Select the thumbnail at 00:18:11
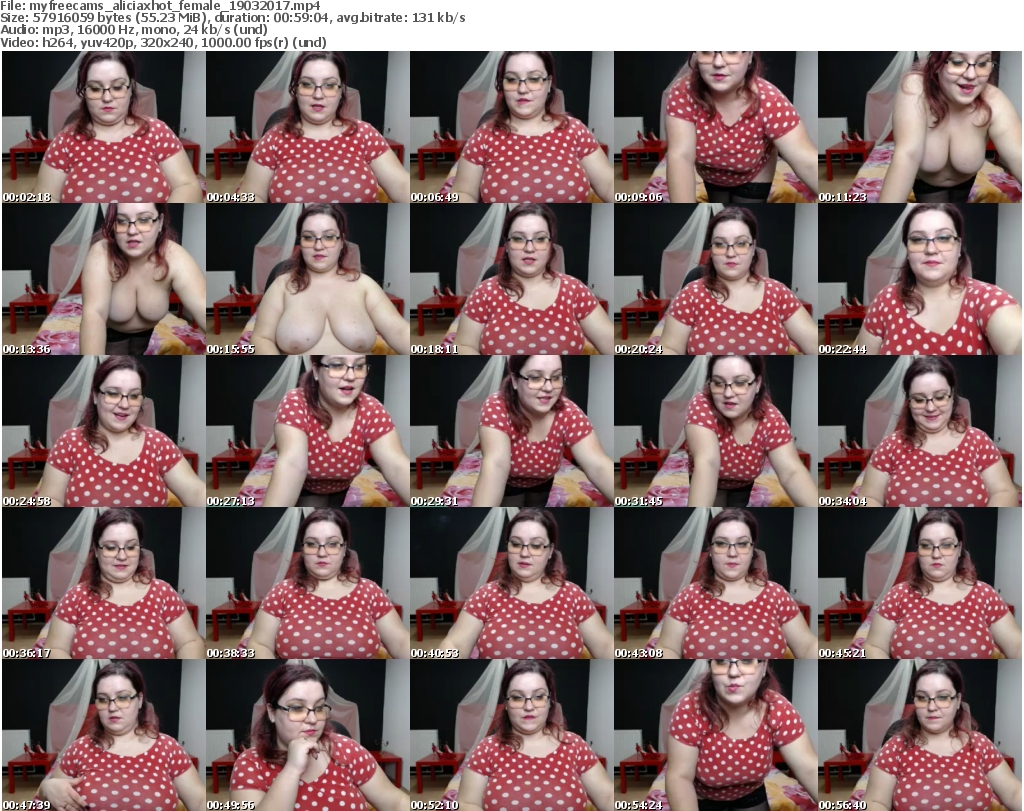Image resolution: width=1024 pixels, height=811 pixels. tap(511, 279)
